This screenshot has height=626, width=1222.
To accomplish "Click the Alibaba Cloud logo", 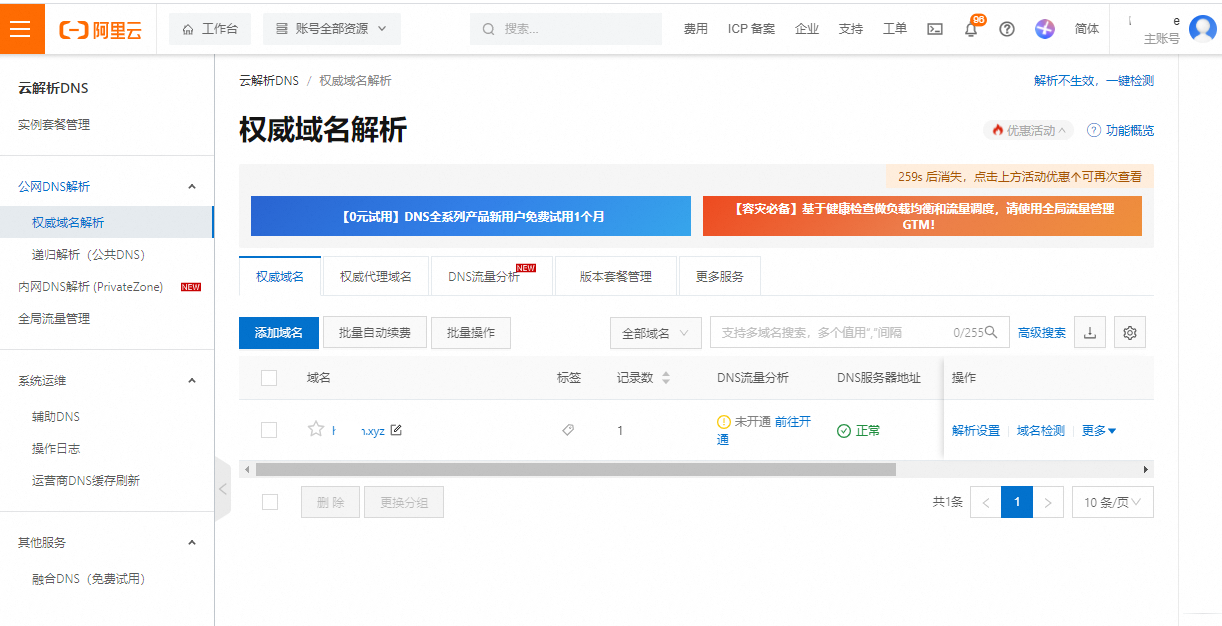I will [100, 29].
